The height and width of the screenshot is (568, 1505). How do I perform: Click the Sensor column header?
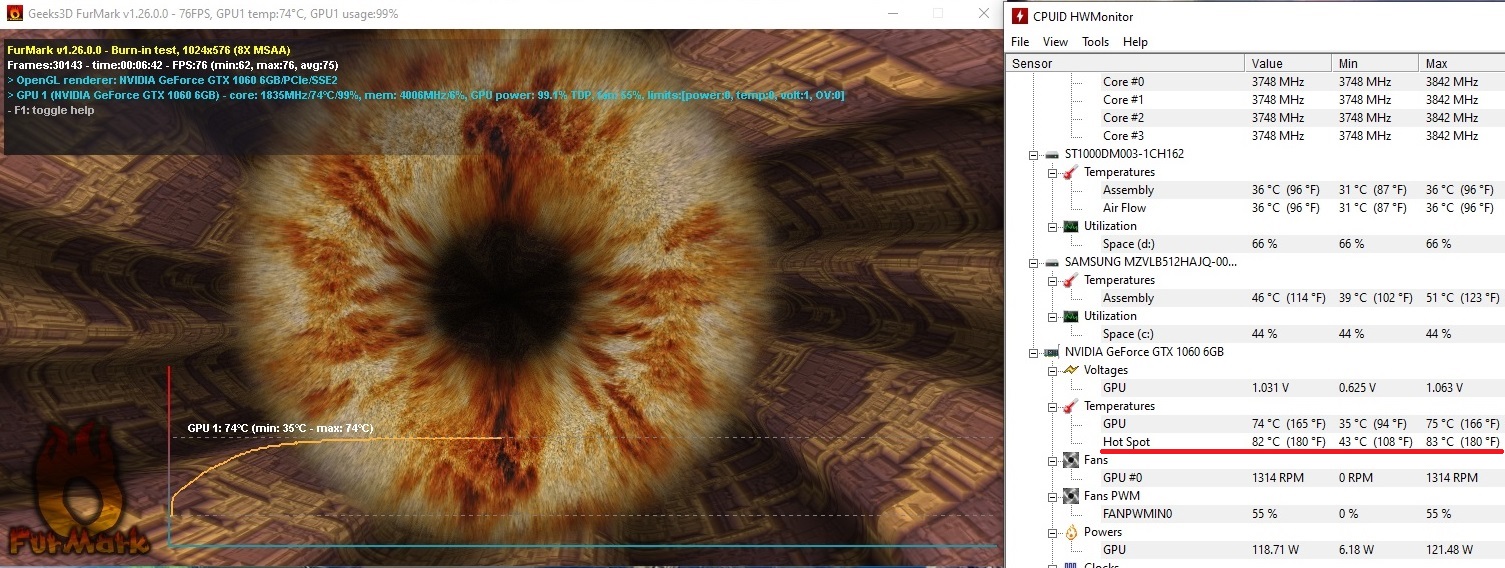(x=1125, y=63)
